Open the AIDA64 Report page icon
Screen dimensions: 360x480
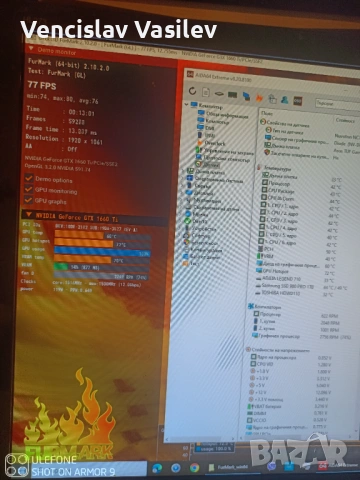[206, 92]
